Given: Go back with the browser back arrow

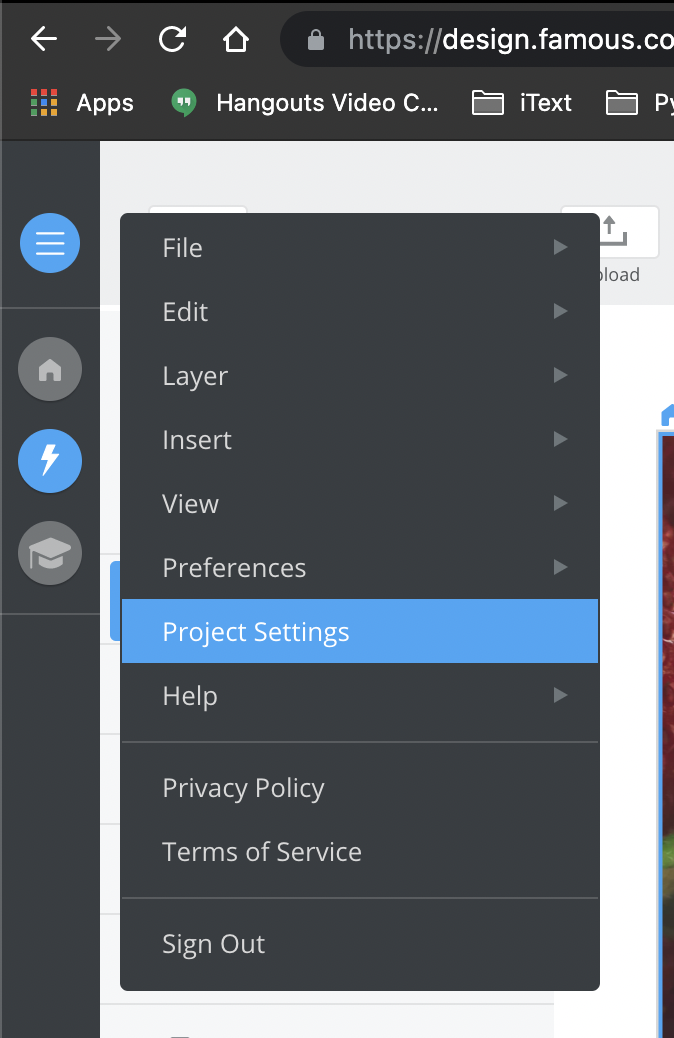Looking at the screenshot, I should pos(44,40).
